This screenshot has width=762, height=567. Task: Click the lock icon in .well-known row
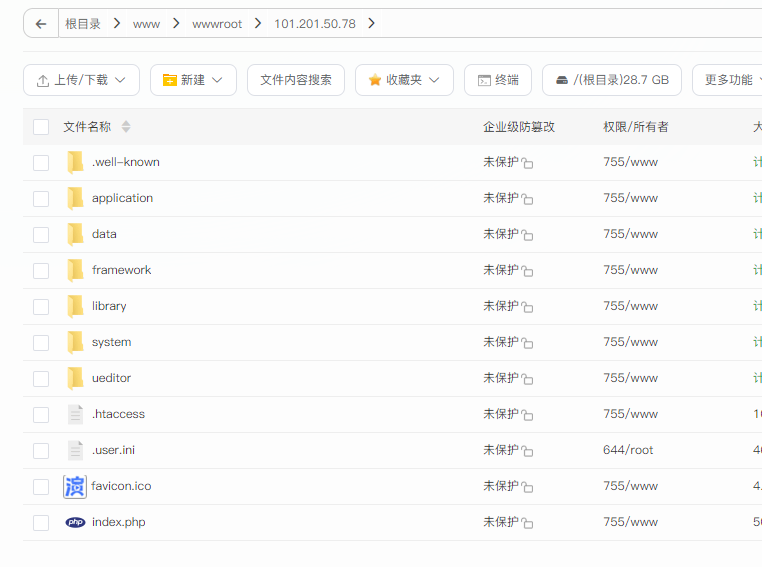(x=527, y=163)
